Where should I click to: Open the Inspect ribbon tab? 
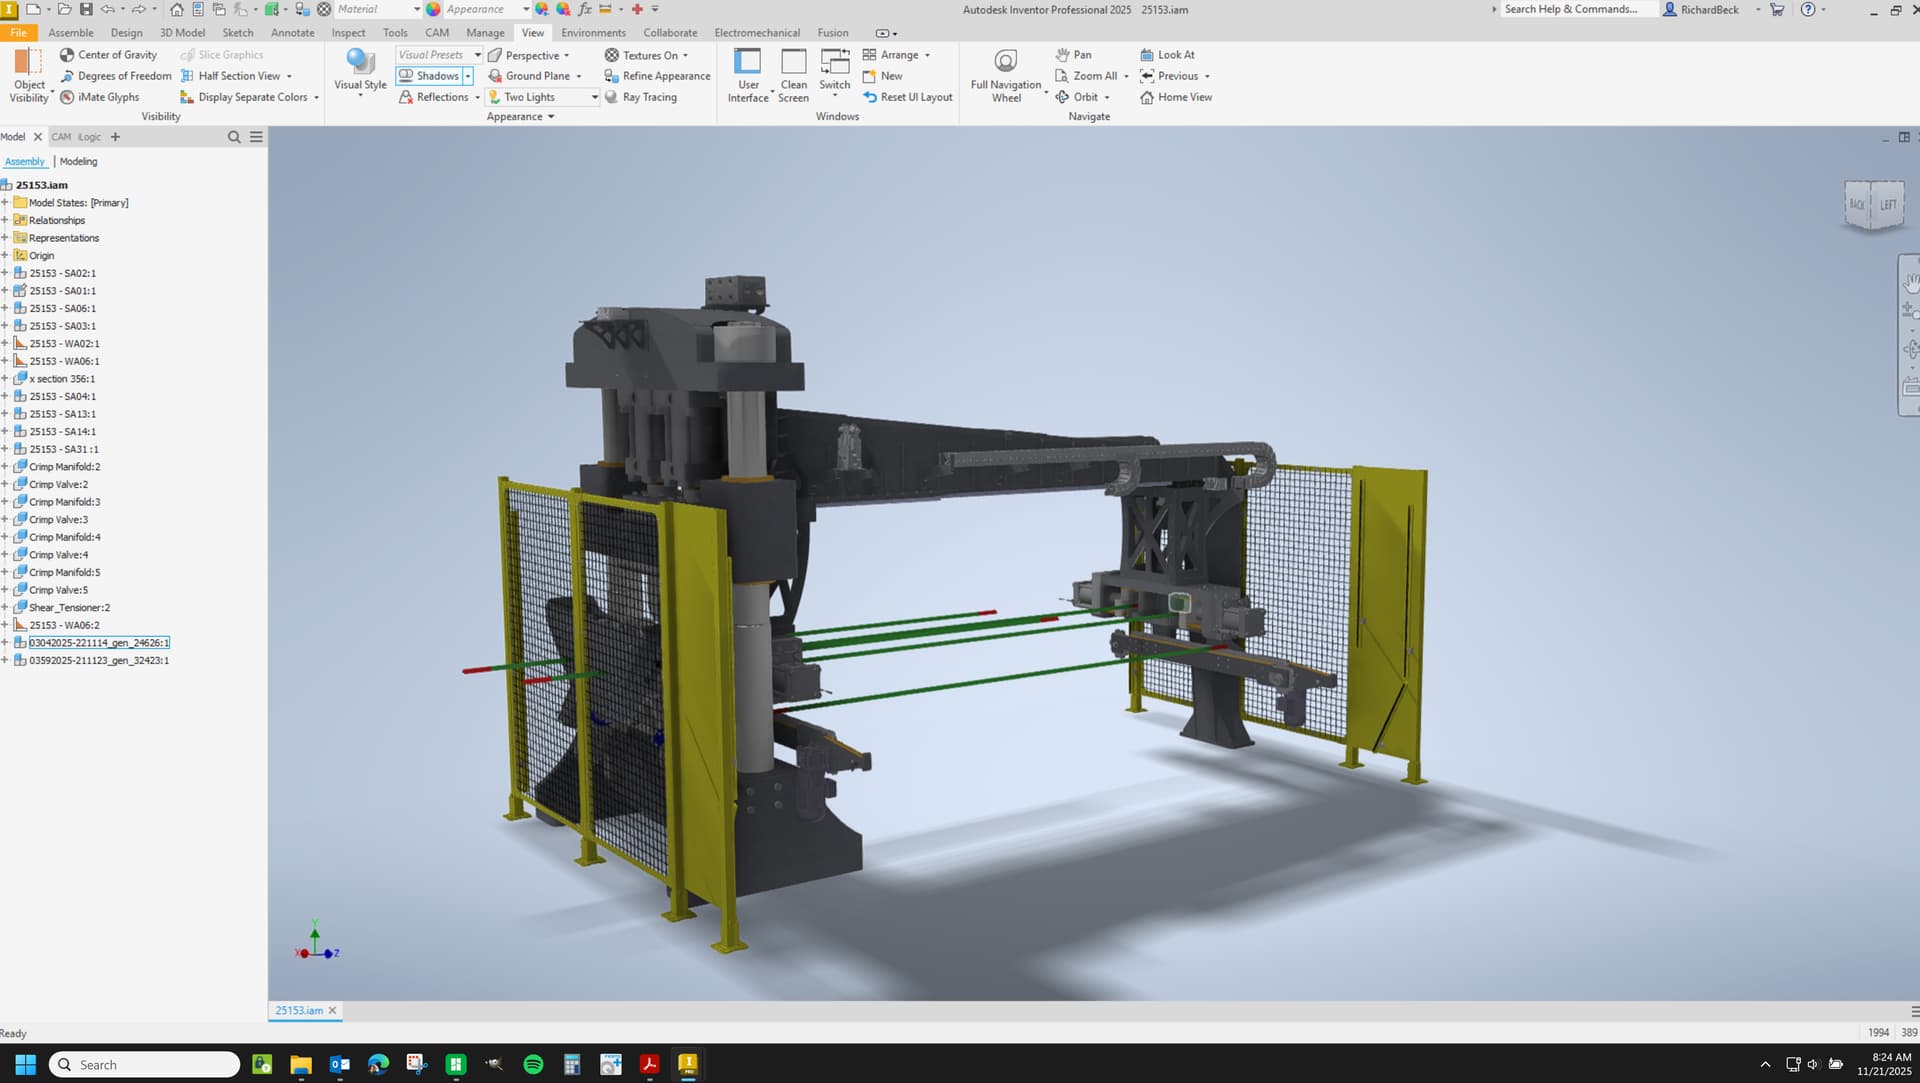[348, 33]
